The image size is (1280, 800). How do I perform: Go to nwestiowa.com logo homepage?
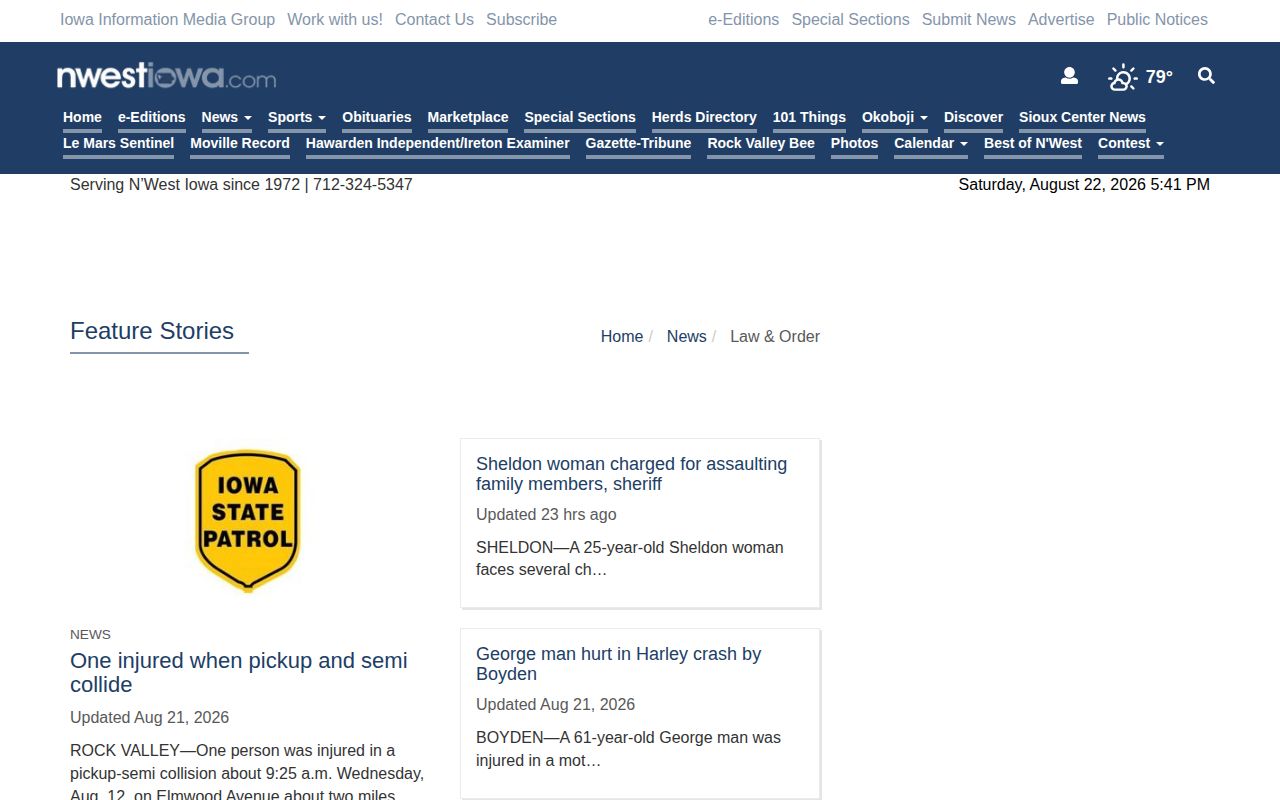166,76
